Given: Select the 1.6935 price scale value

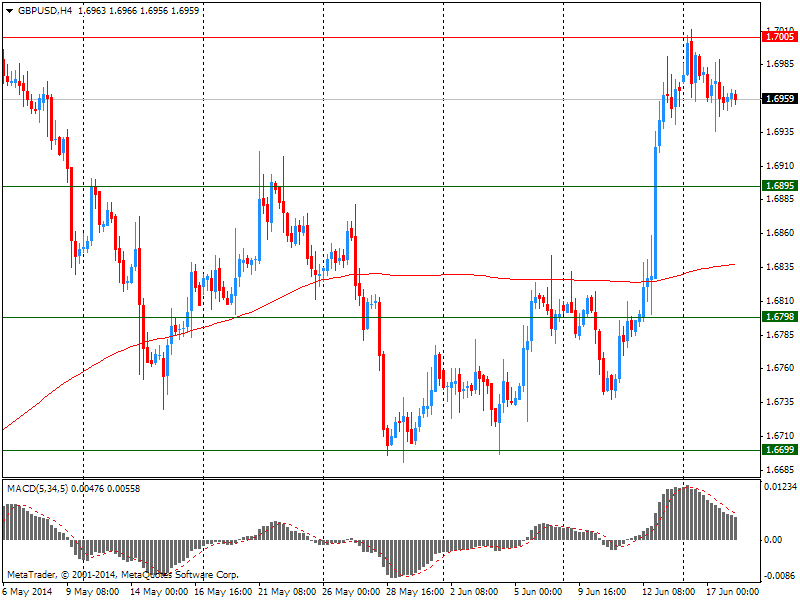Looking at the screenshot, I should (x=781, y=132).
